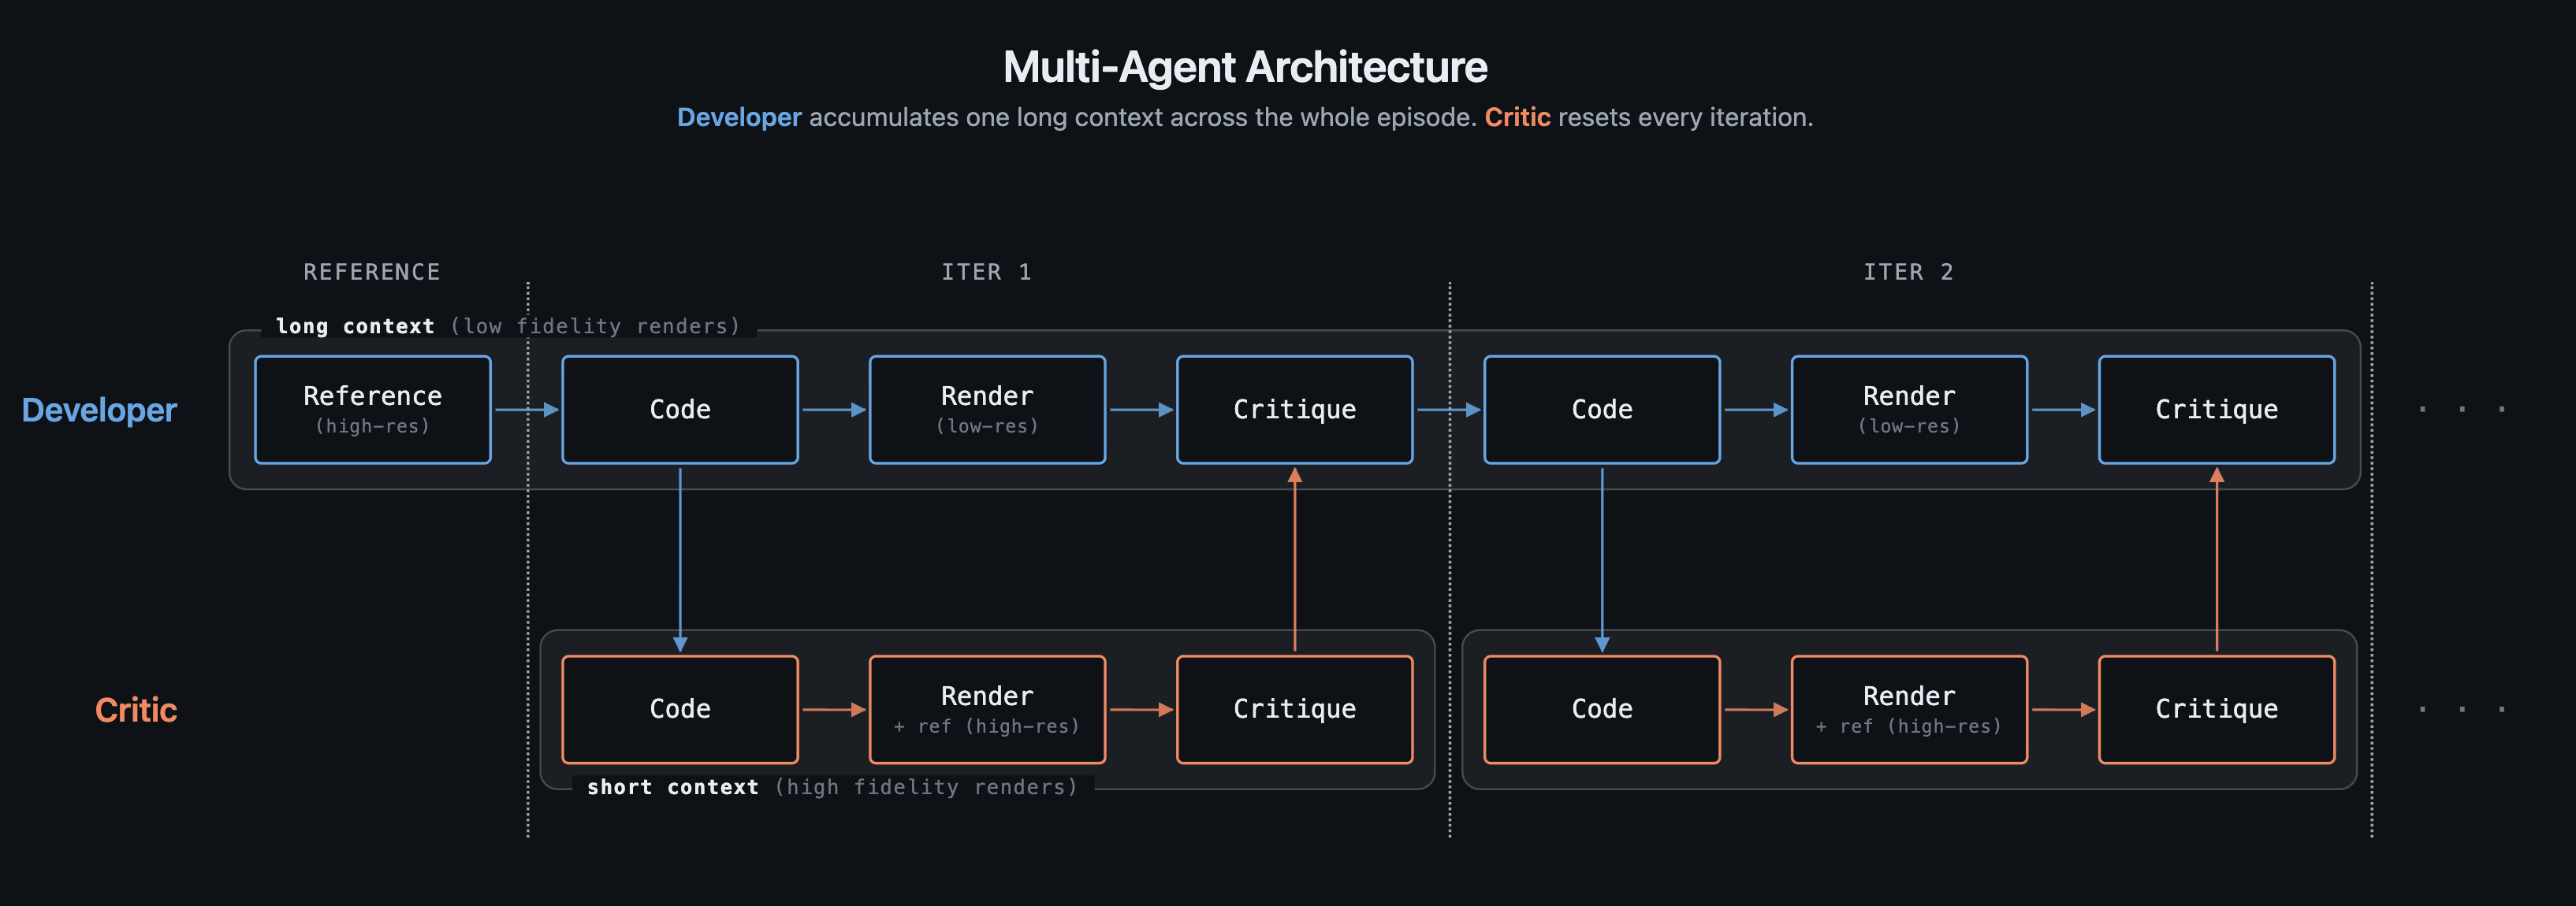Click Developer's Critique box under ITER 2
This screenshot has height=906, width=2576.
2217,410
